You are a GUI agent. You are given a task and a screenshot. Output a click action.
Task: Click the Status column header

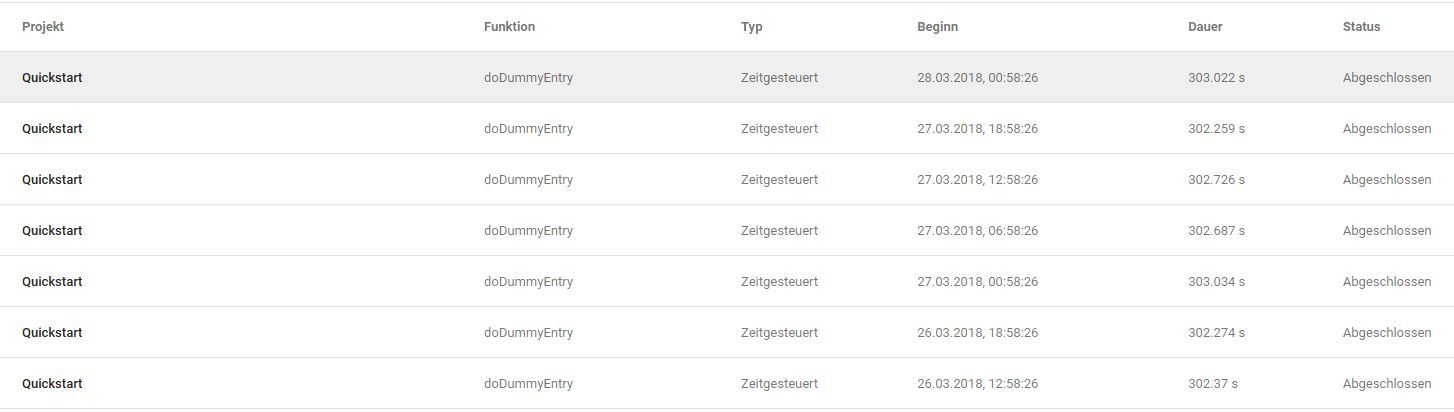coord(1361,27)
